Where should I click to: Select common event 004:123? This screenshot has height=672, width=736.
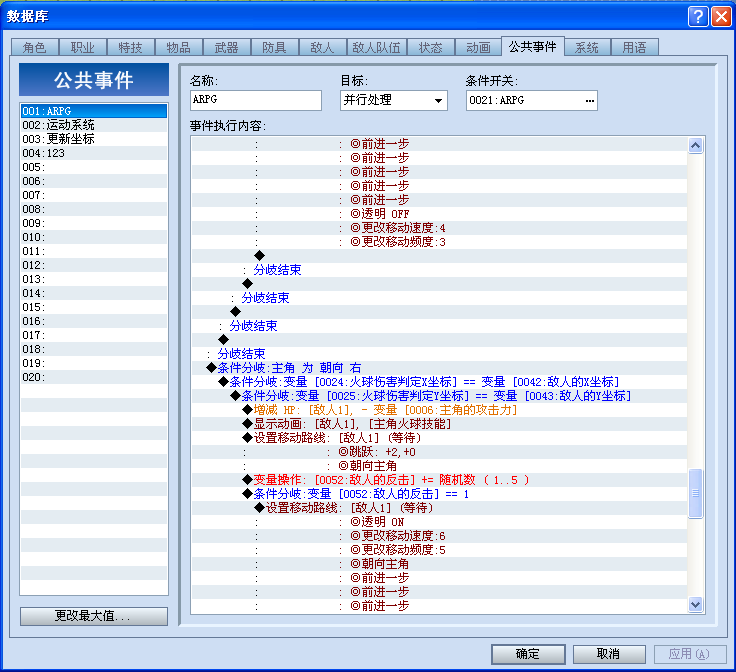[x=94, y=153]
